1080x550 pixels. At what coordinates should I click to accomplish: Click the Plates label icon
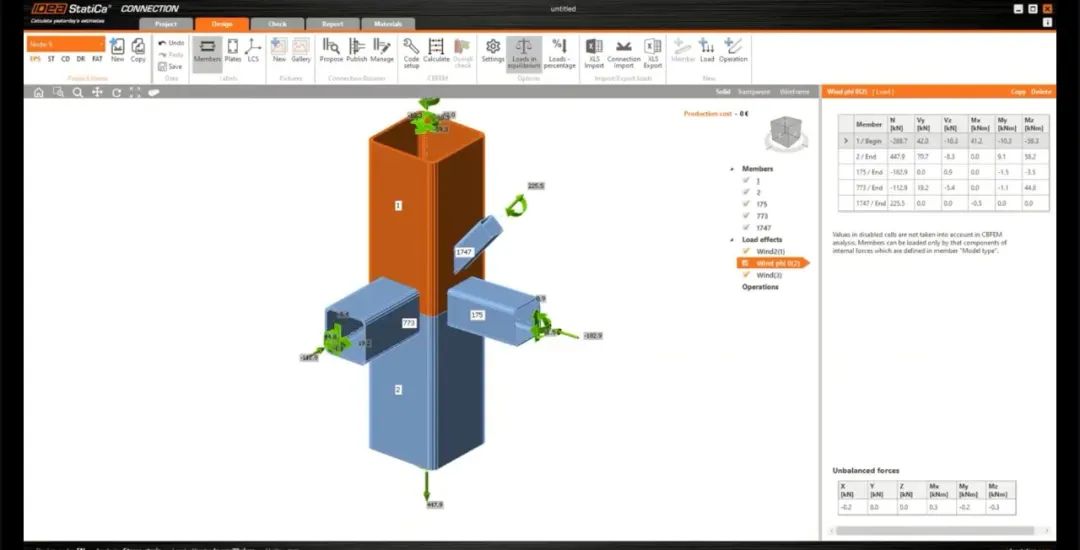[x=233, y=48]
